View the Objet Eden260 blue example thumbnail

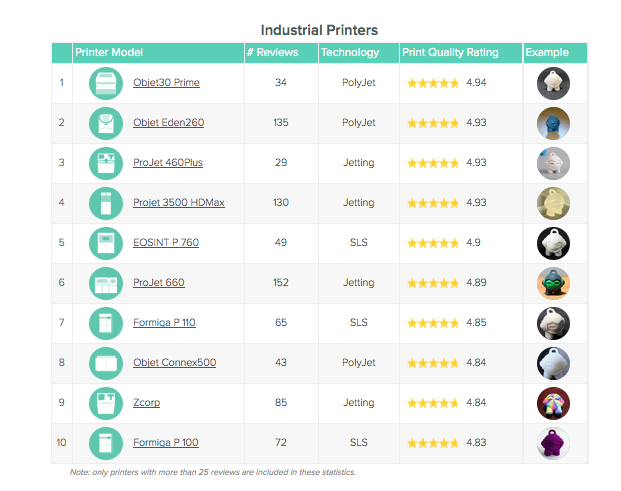(553, 123)
